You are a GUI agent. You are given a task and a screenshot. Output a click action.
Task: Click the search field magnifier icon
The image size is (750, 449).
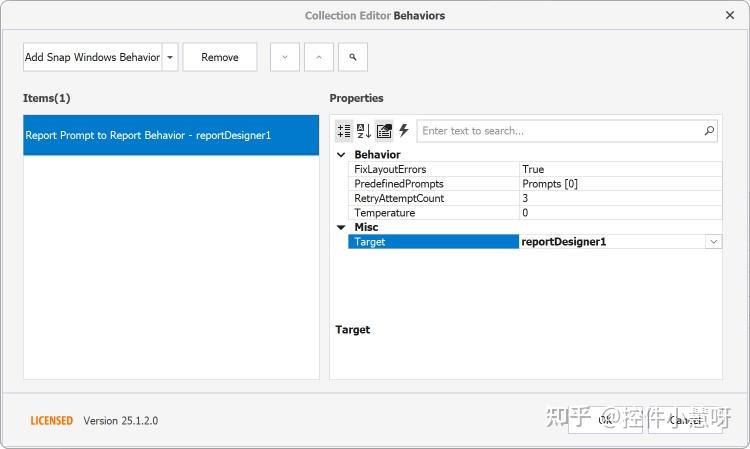click(709, 131)
